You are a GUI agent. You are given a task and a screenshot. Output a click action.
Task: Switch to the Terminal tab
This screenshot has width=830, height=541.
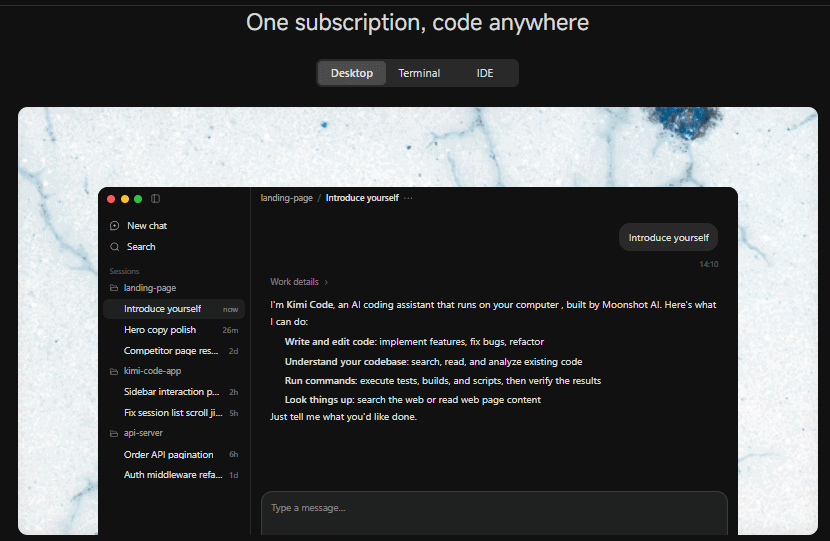419,73
